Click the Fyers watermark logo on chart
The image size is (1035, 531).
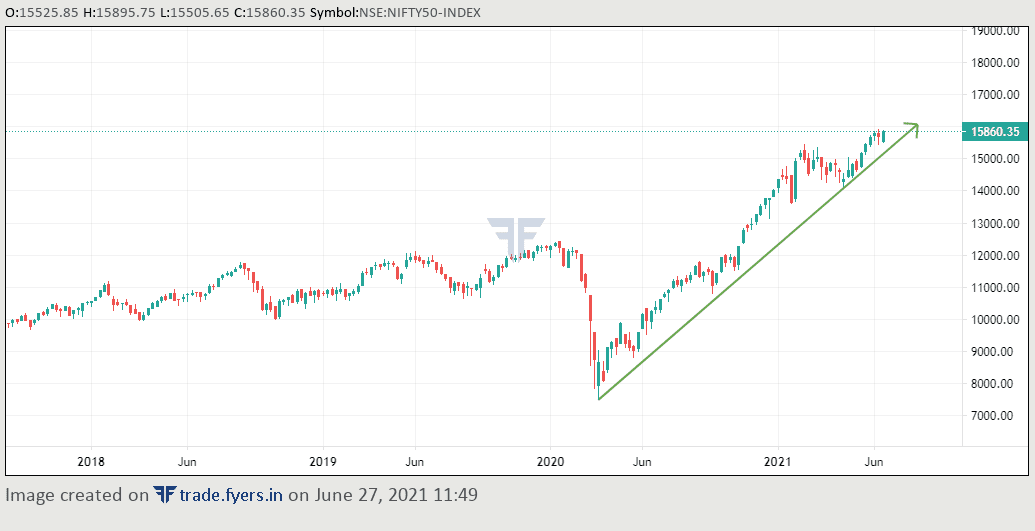[x=516, y=238]
